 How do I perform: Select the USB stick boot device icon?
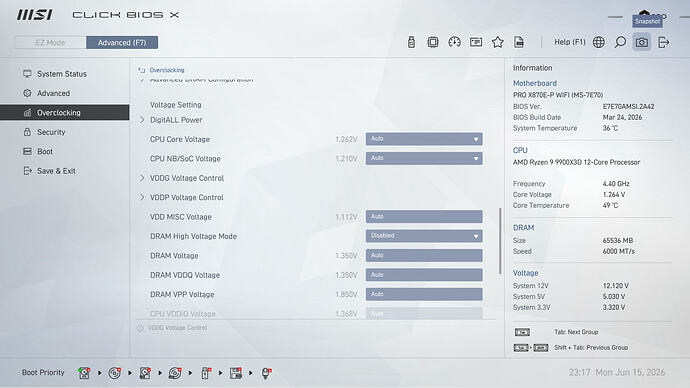(206, 373)
